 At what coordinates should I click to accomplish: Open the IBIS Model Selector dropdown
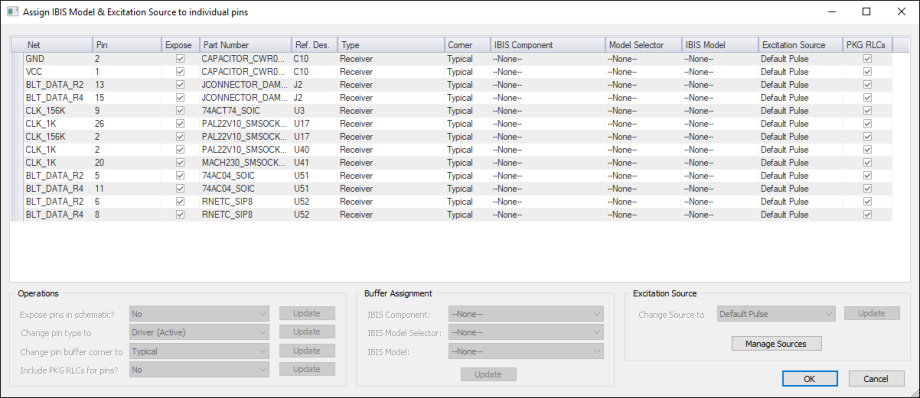[526, 333]
